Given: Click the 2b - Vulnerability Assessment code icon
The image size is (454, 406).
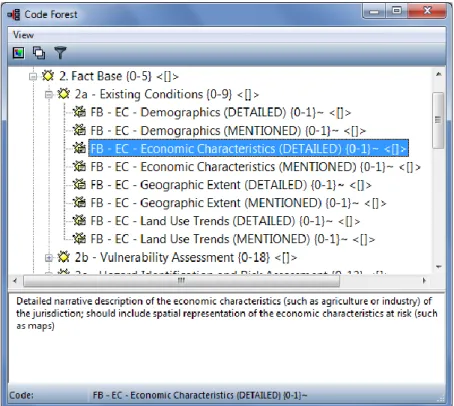Looking at the screenshot, I should [63, 257].
